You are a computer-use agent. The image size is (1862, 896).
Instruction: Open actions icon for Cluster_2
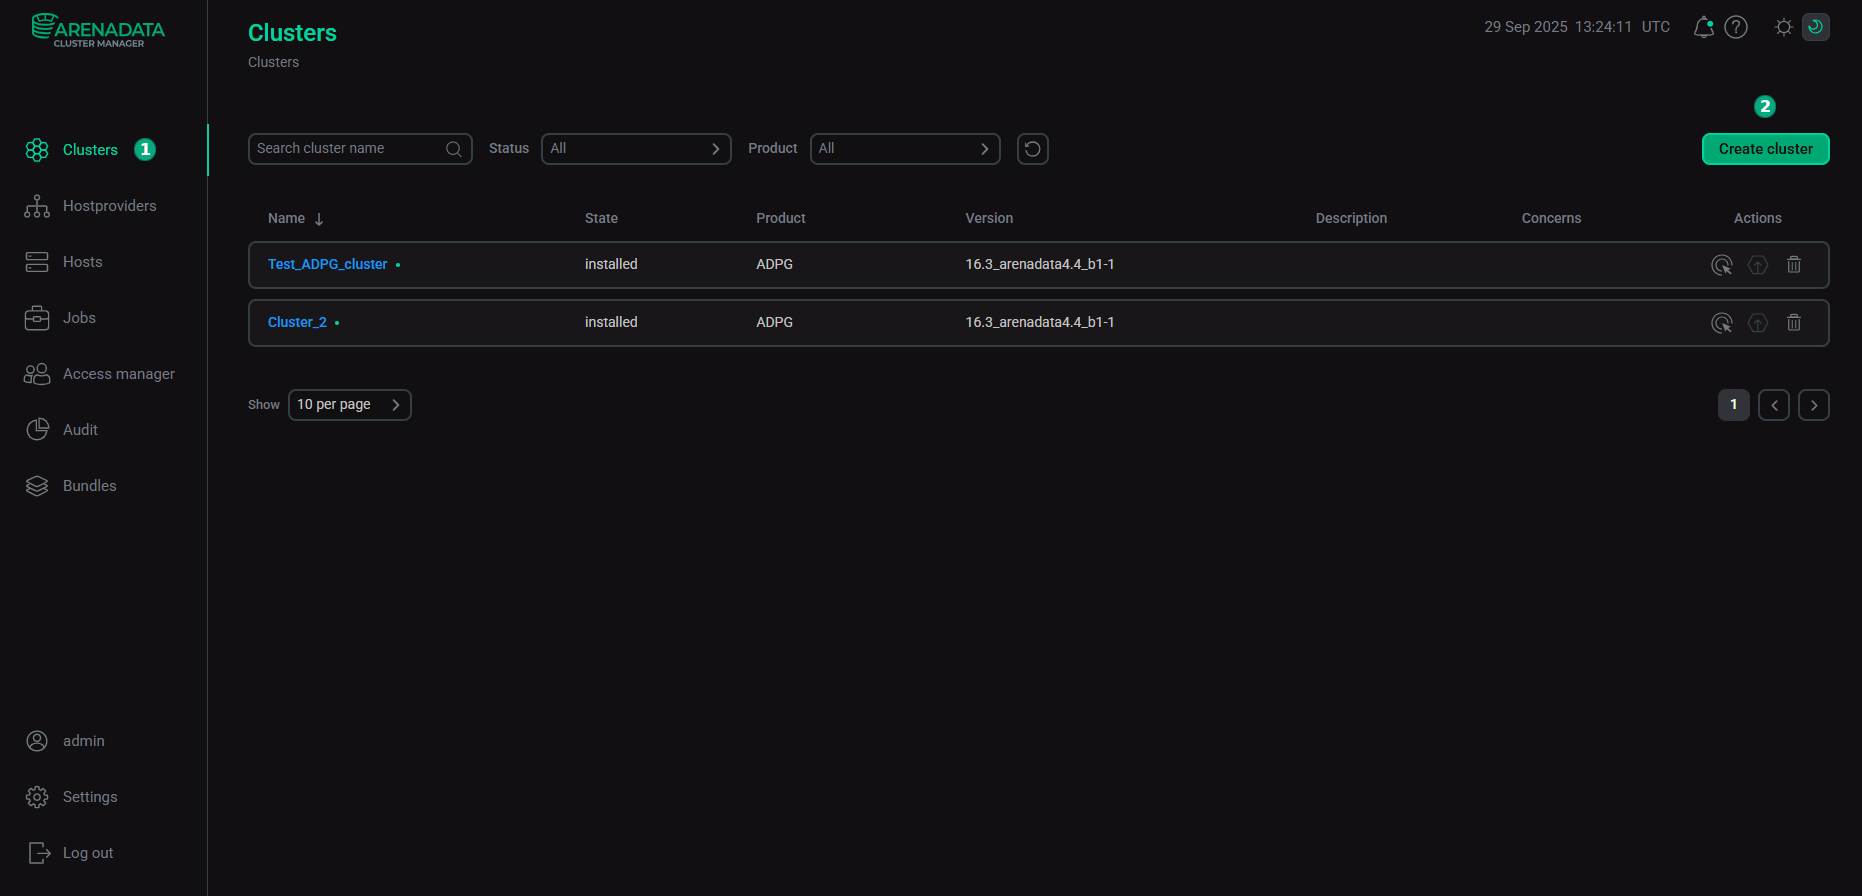point(1721,323)
